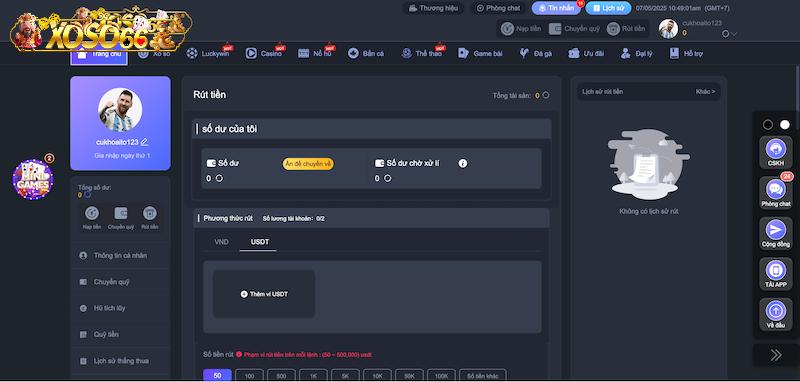Open Nổ hũ menu item
The width and height of the screenshot is (800, 382).
click(315, 54)
